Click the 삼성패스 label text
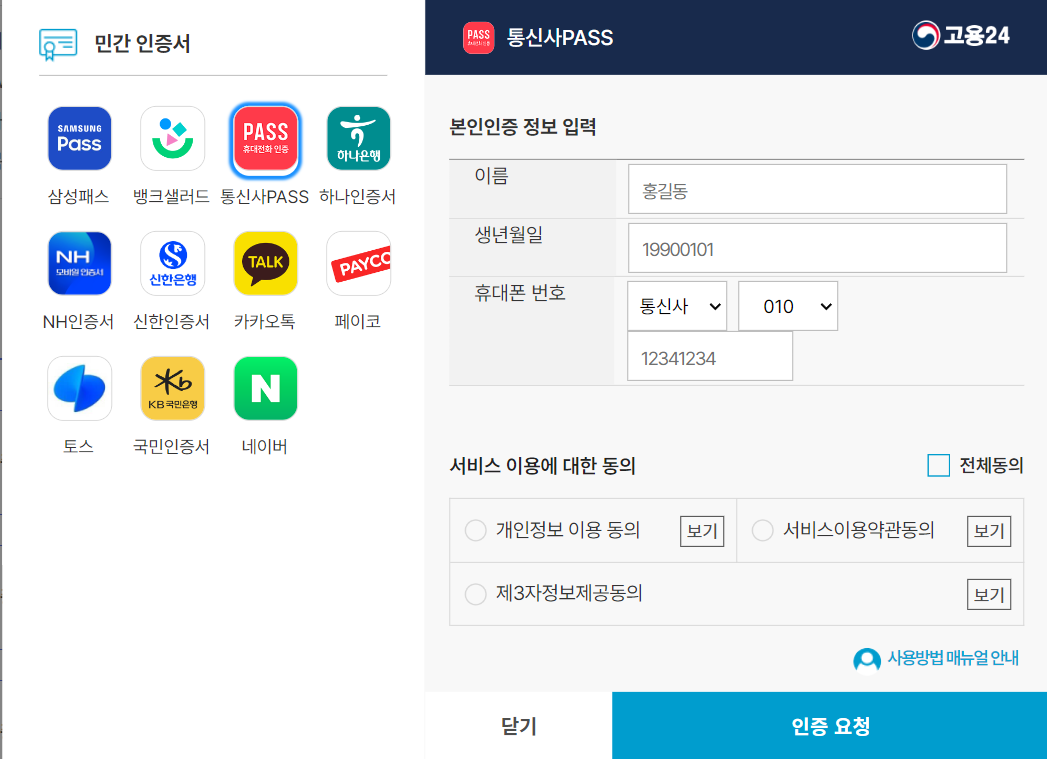 (x=79, y=196)
